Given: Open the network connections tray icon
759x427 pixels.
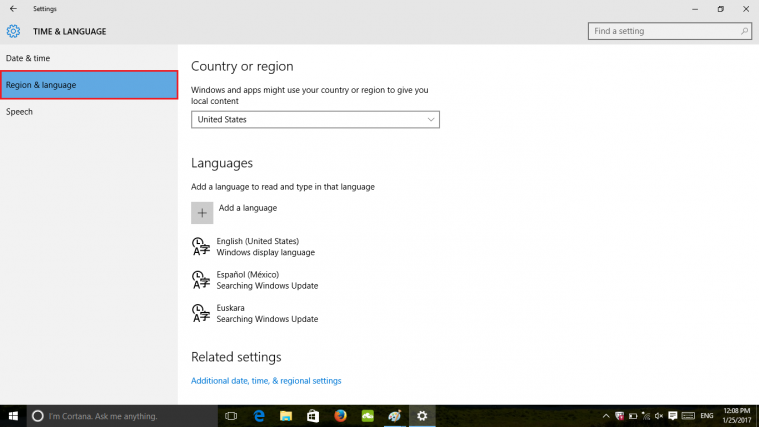Looking at the screenshot, I should 646,416.
